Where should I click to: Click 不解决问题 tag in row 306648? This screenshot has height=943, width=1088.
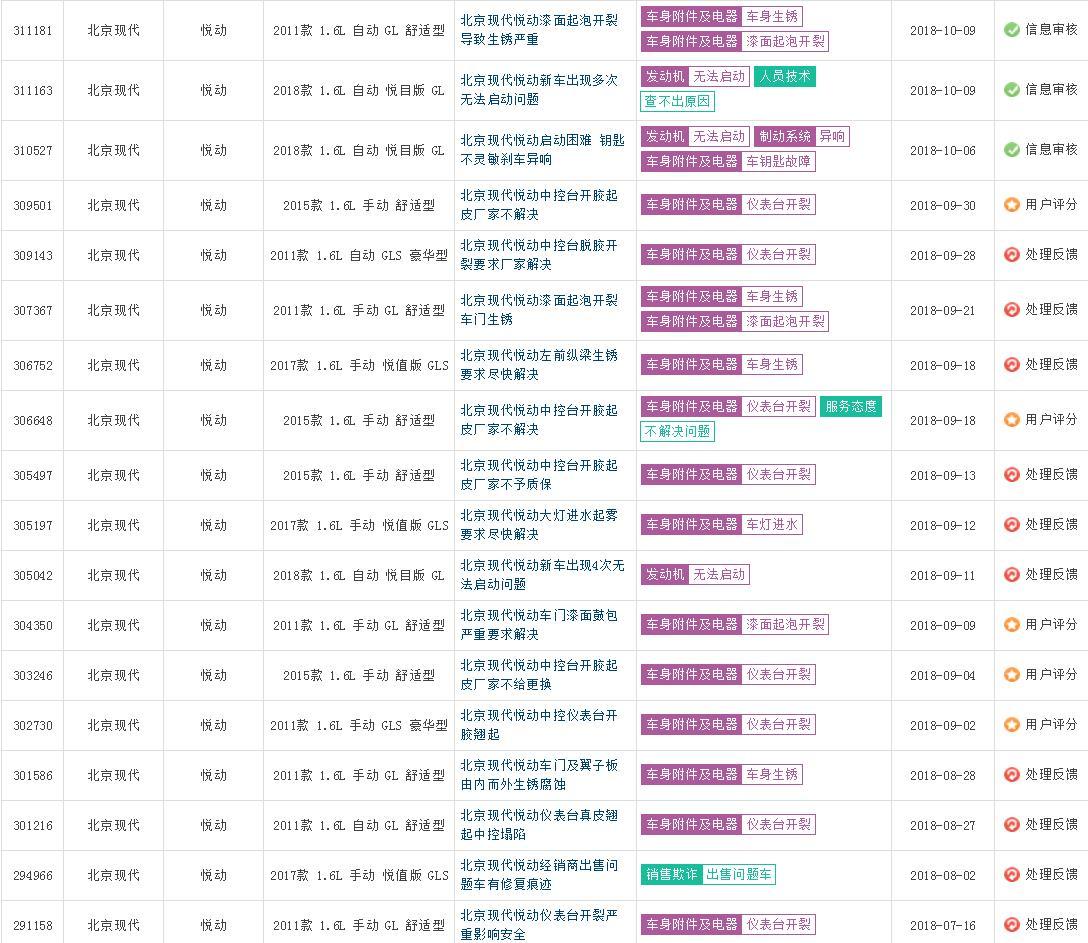pos(677,431)
